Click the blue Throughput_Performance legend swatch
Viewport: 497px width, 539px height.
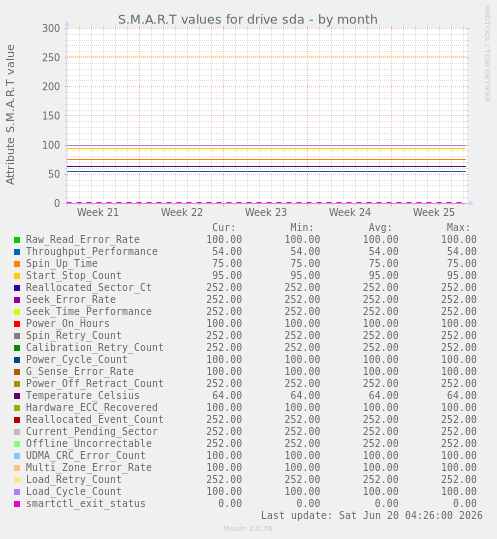click(x=17, y=252)
